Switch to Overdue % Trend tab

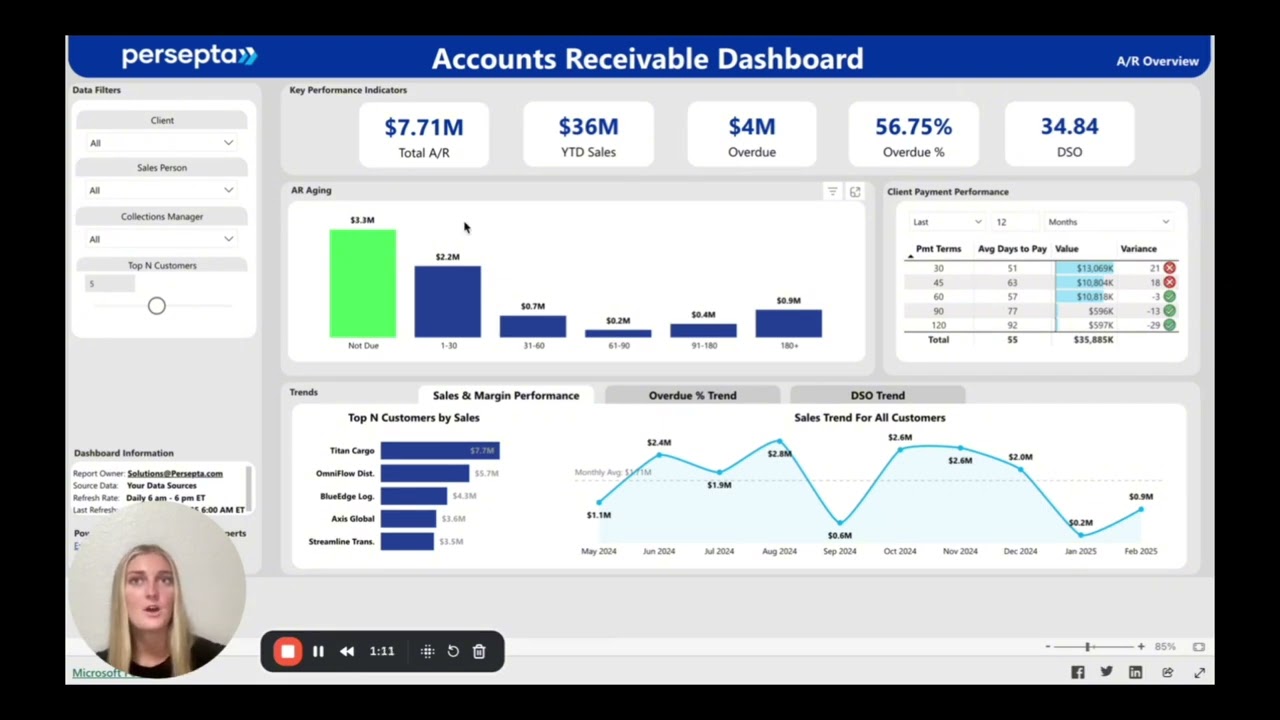click(692, 395)
